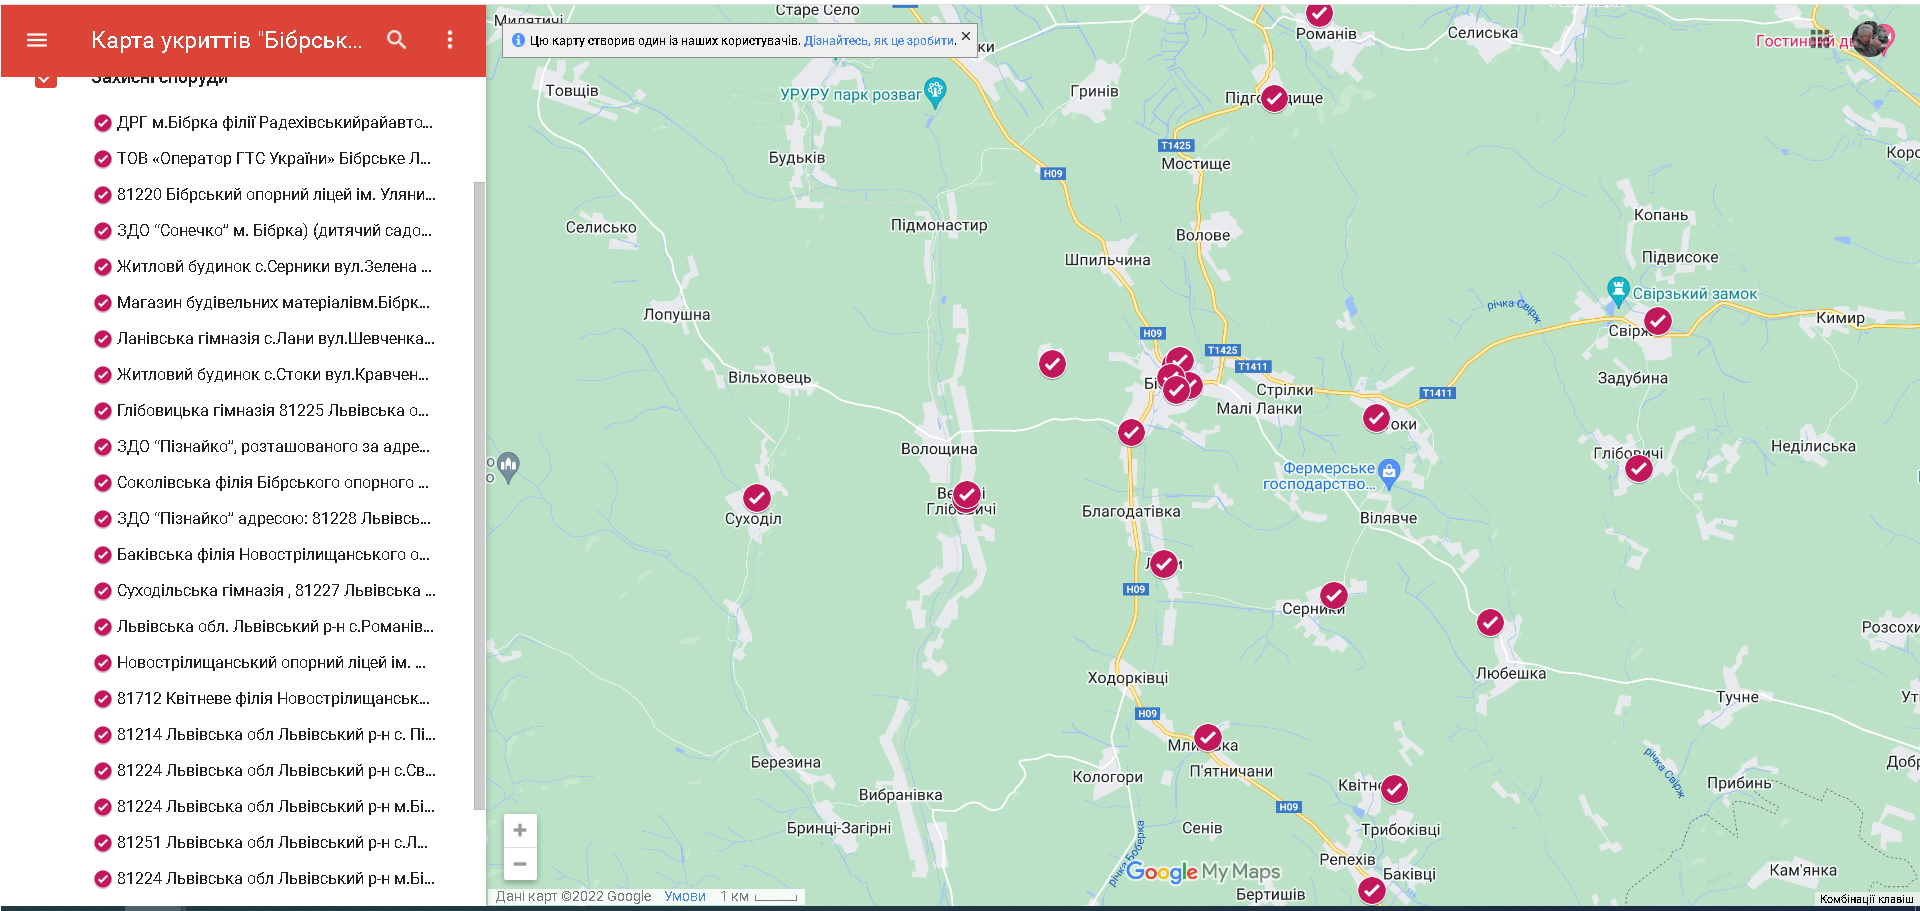Select Житловй будинок с.Серники item
The width and height of the screenshot is (1920, 911).
[x=263, y=267]
